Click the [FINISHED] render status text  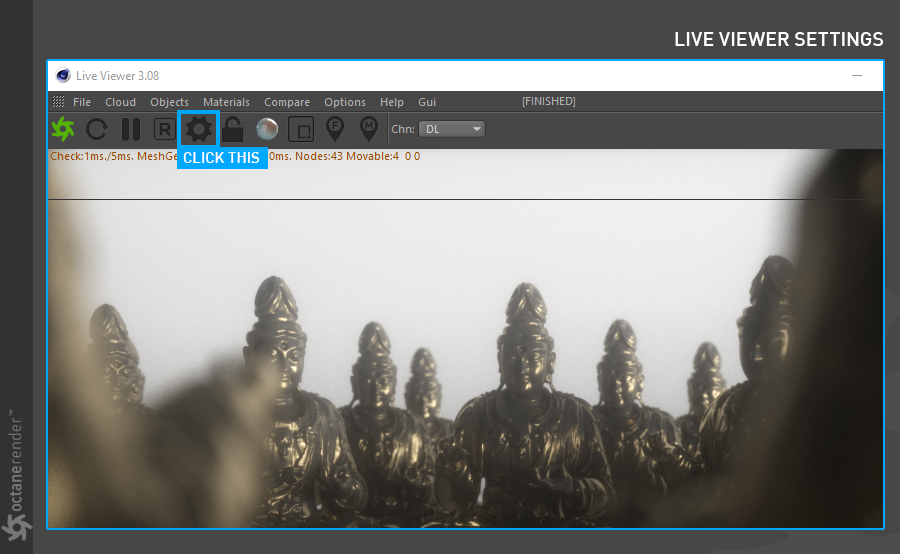point(549,101)
